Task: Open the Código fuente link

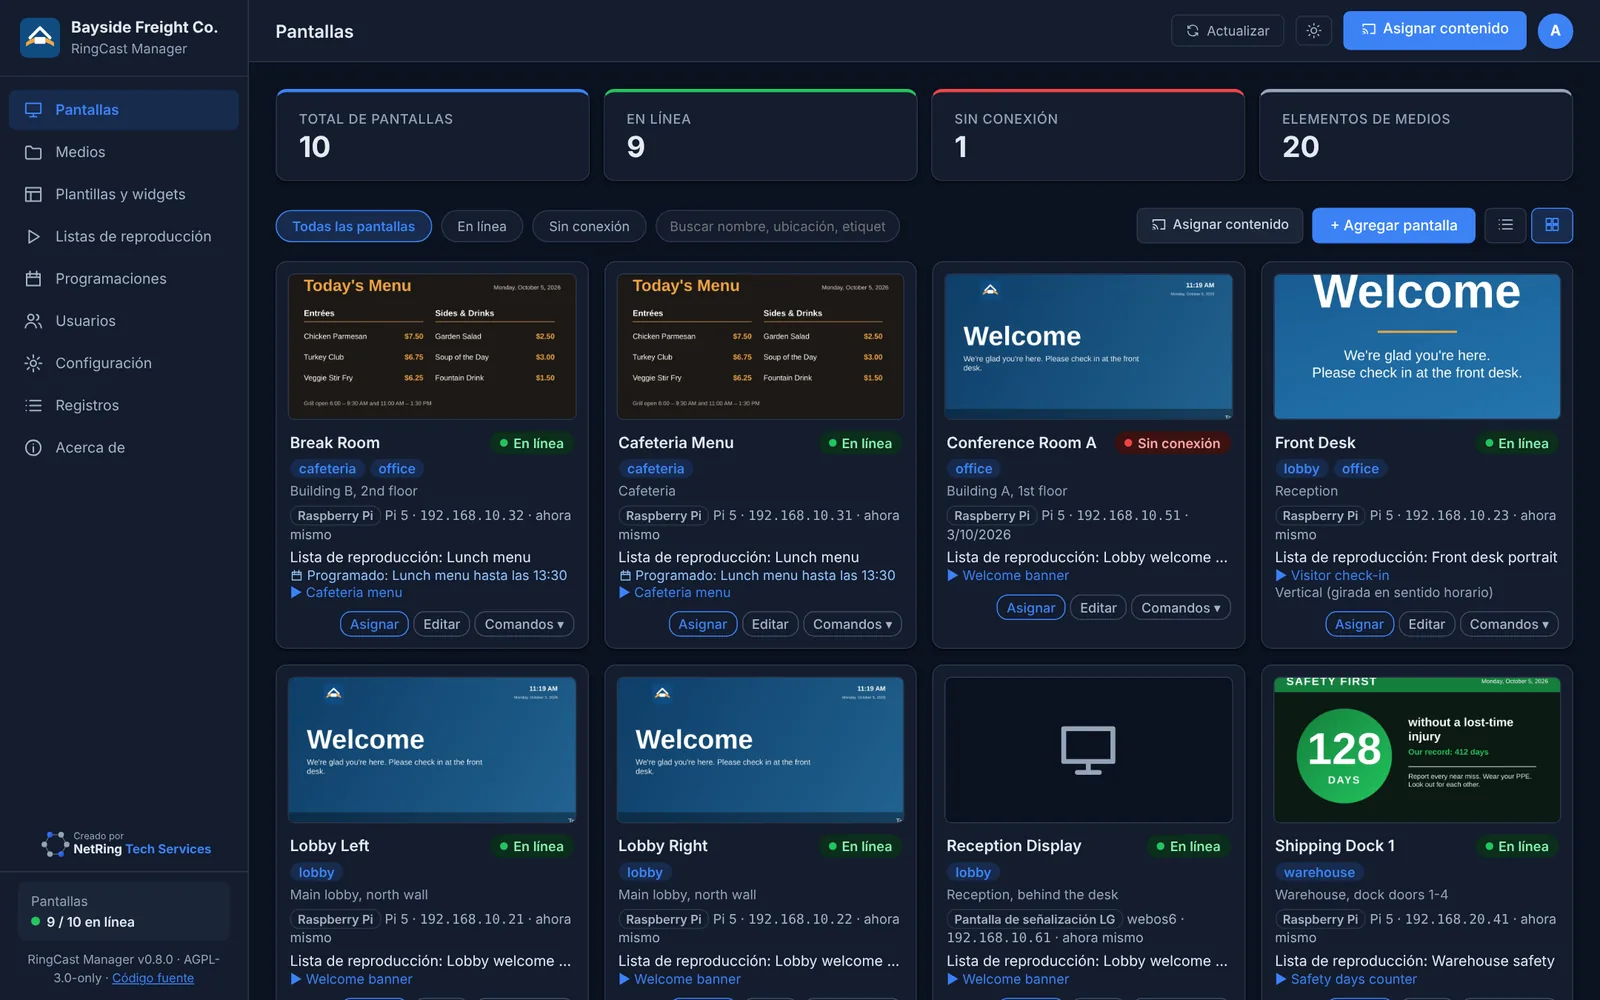Action: click(x=153, y=978)
